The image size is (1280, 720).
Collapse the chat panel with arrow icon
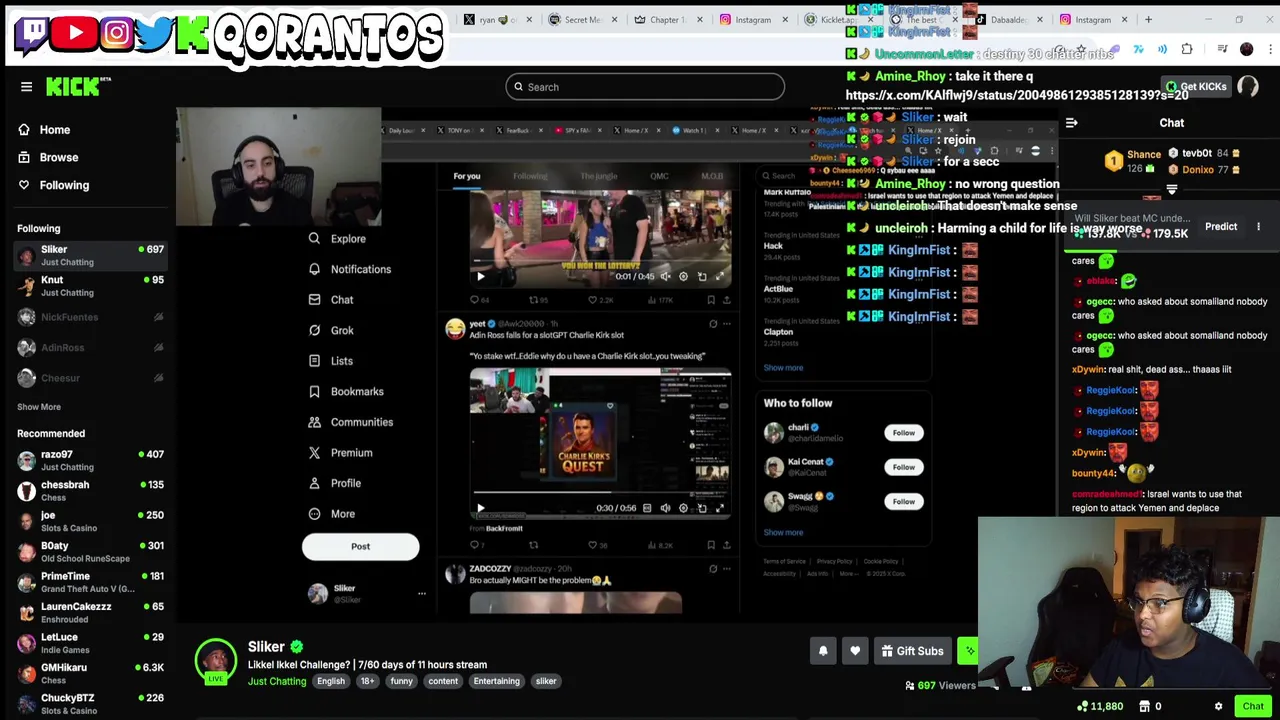[x=1072, y=123]
